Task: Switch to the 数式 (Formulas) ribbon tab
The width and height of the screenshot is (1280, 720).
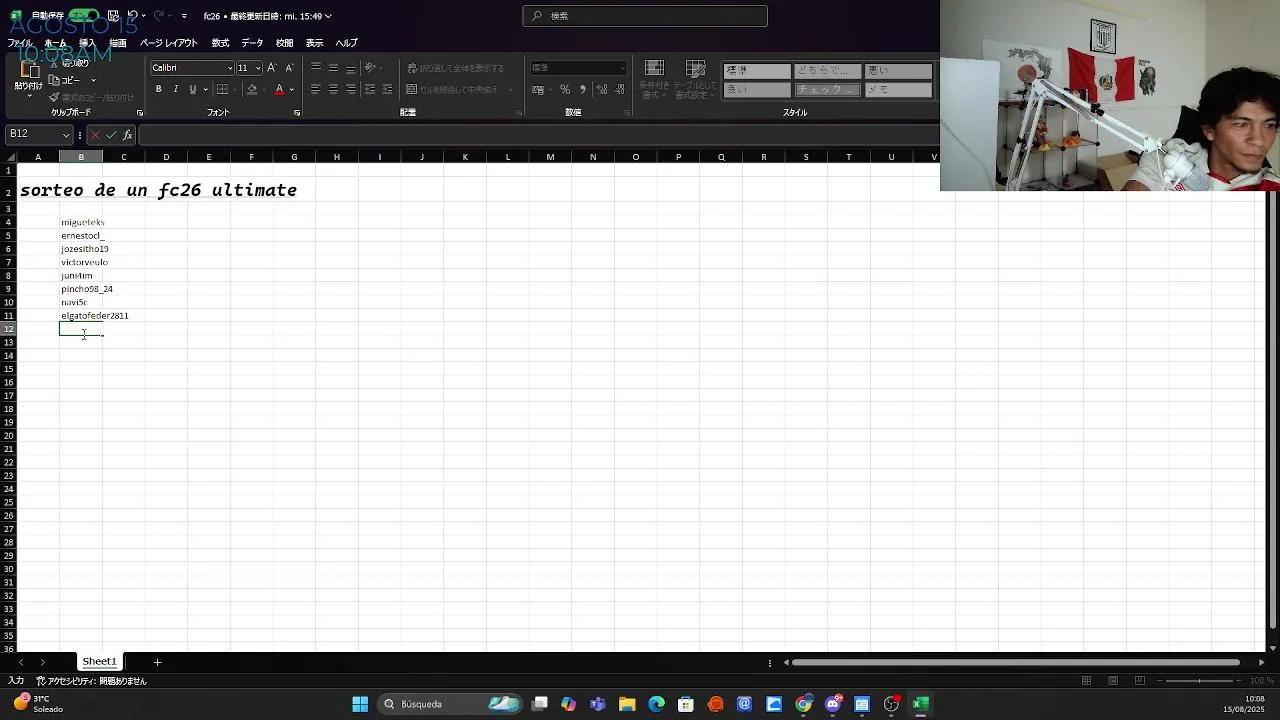Action: 220,43
